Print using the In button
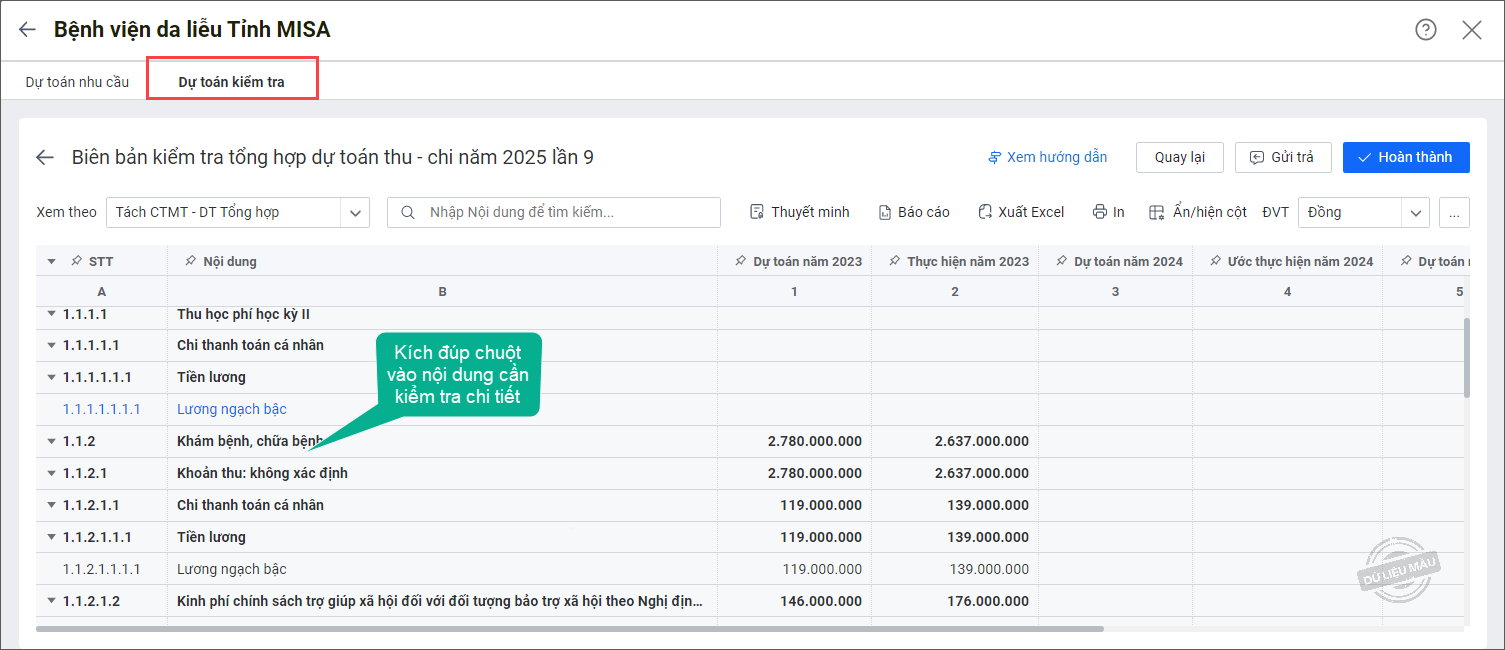1505x650 pixels. pos(1109,212)
